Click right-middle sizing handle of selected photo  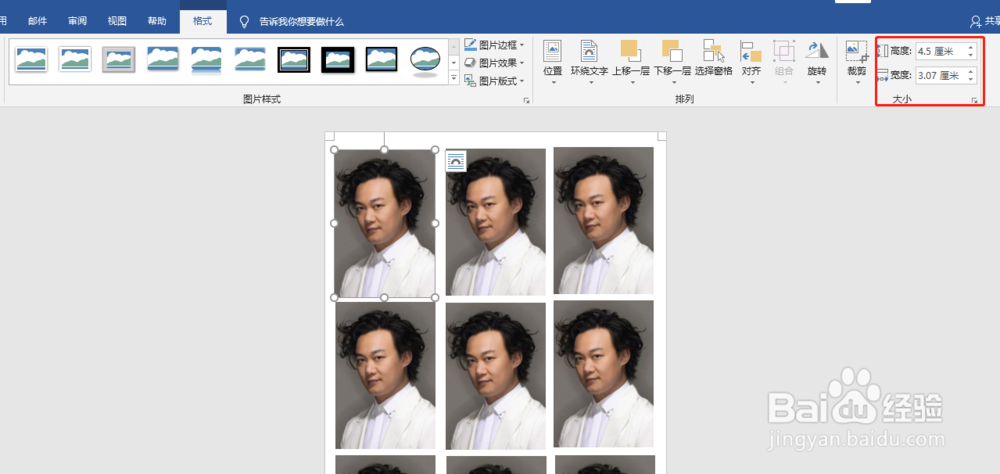point(435,223)
